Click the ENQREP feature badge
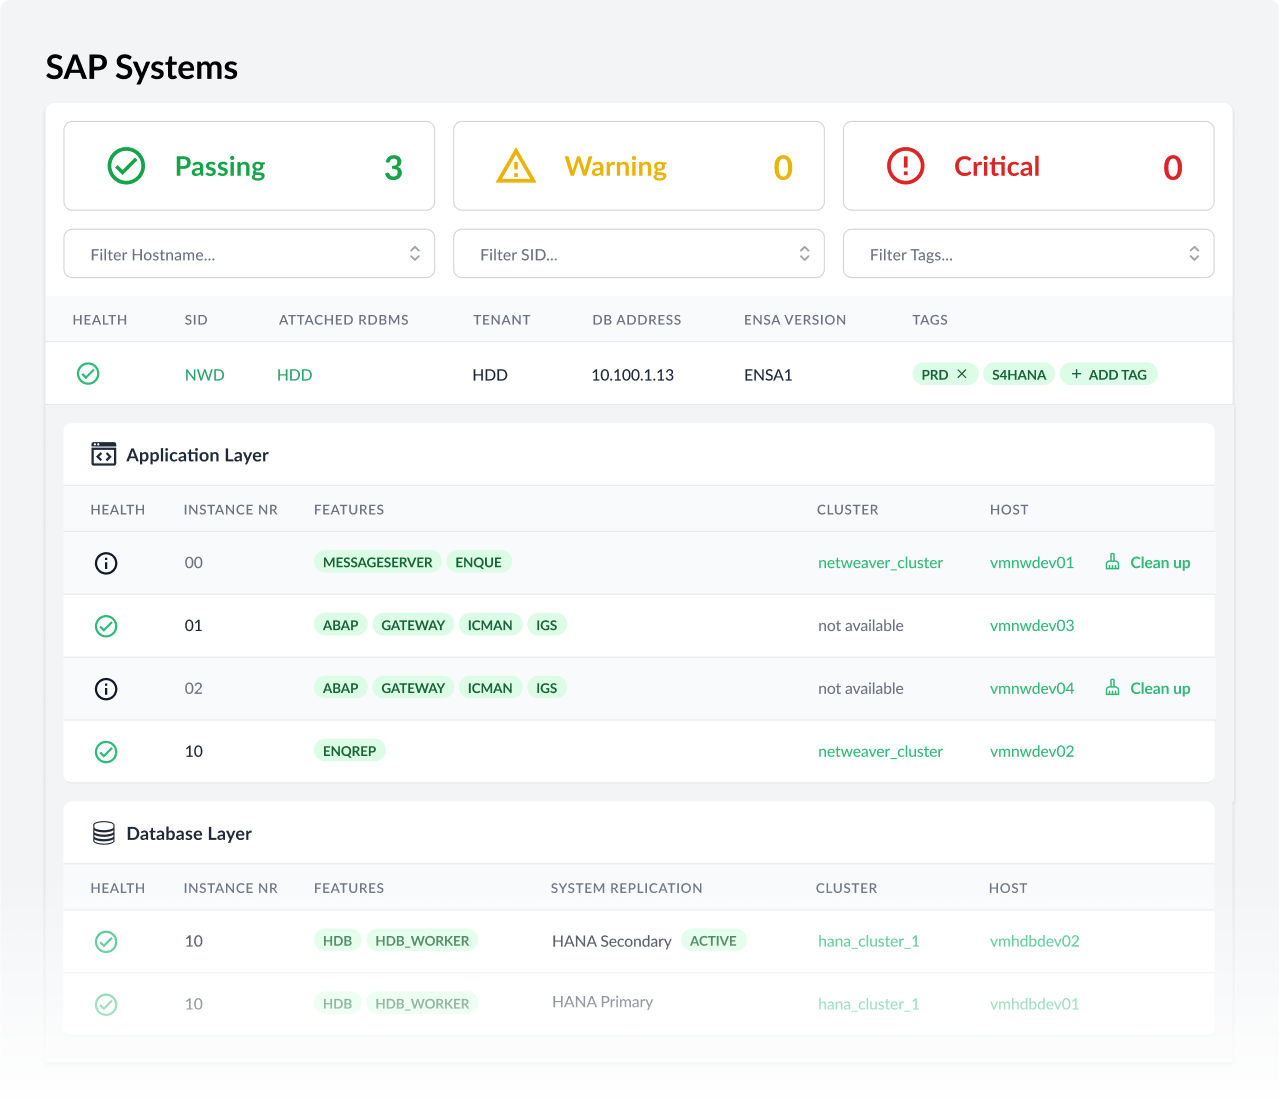Screen dimensions: 1280x1112 [x=350, y=751]
